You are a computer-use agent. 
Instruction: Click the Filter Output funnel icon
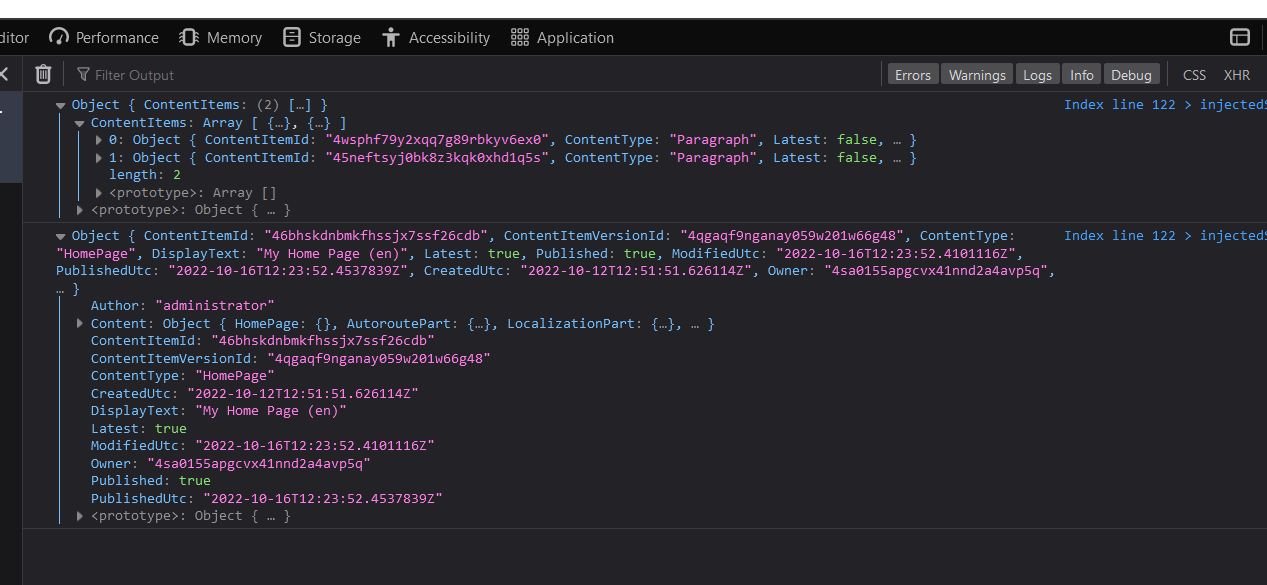click(83, 75)
